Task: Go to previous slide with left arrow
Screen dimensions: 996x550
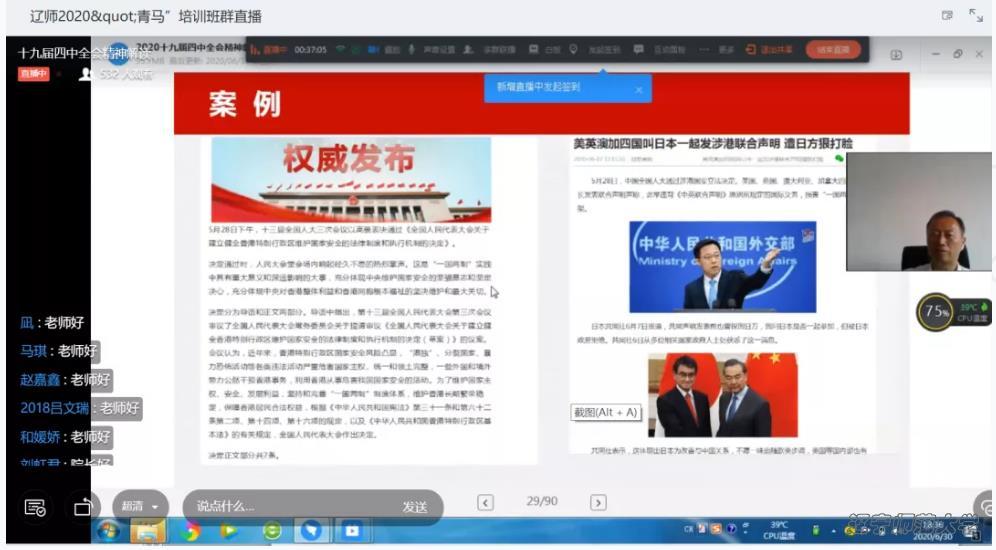Action: pos(485,503)
